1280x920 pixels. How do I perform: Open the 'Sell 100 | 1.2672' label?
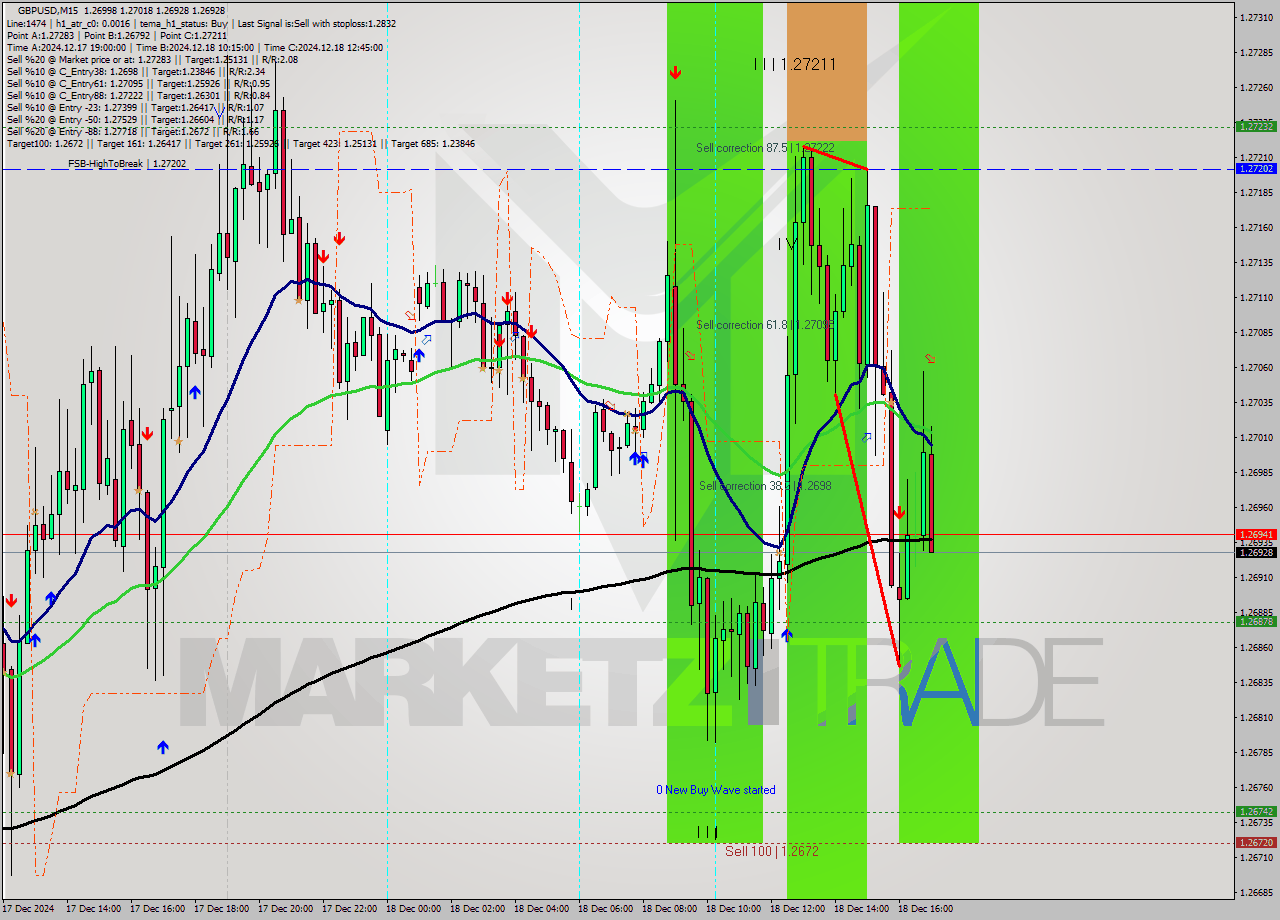tap(771, 852)
